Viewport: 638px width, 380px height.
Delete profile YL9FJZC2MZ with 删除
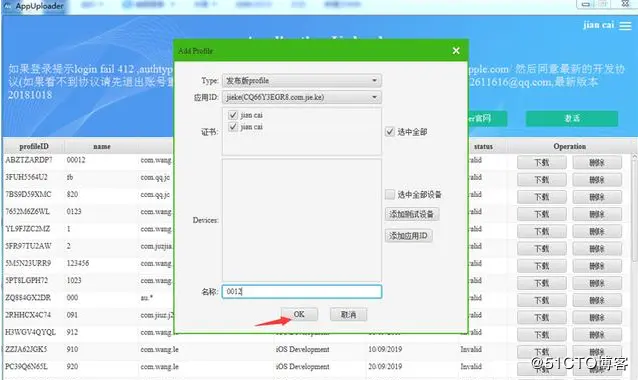coord(597,231)
